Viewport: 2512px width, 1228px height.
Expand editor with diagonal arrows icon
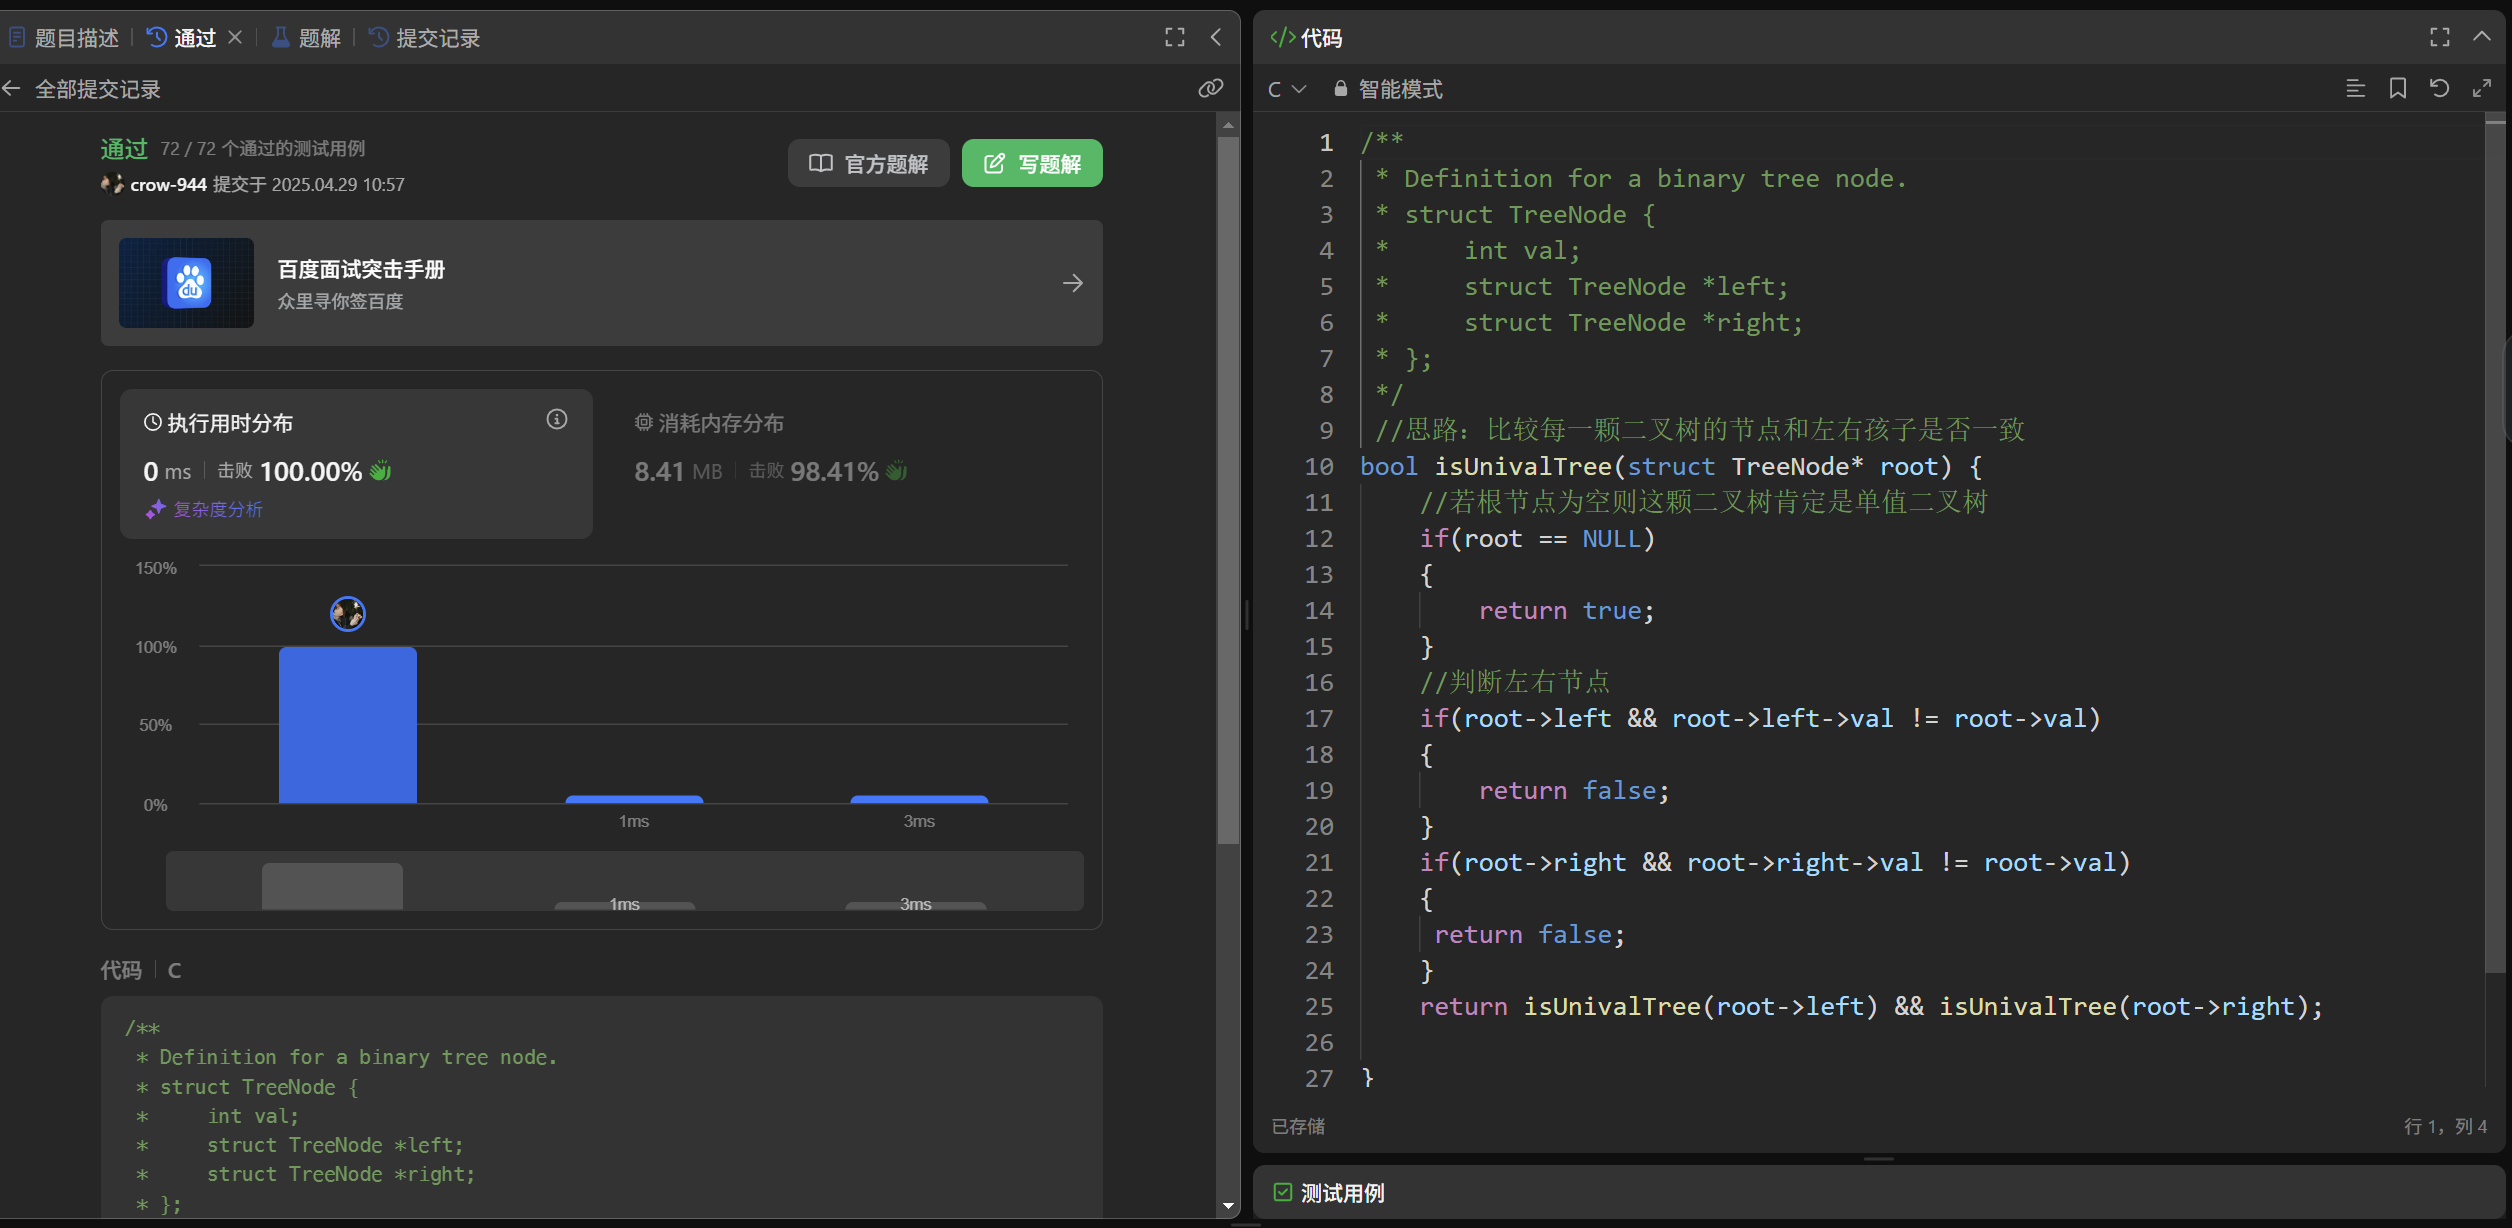coord(2481,89)
